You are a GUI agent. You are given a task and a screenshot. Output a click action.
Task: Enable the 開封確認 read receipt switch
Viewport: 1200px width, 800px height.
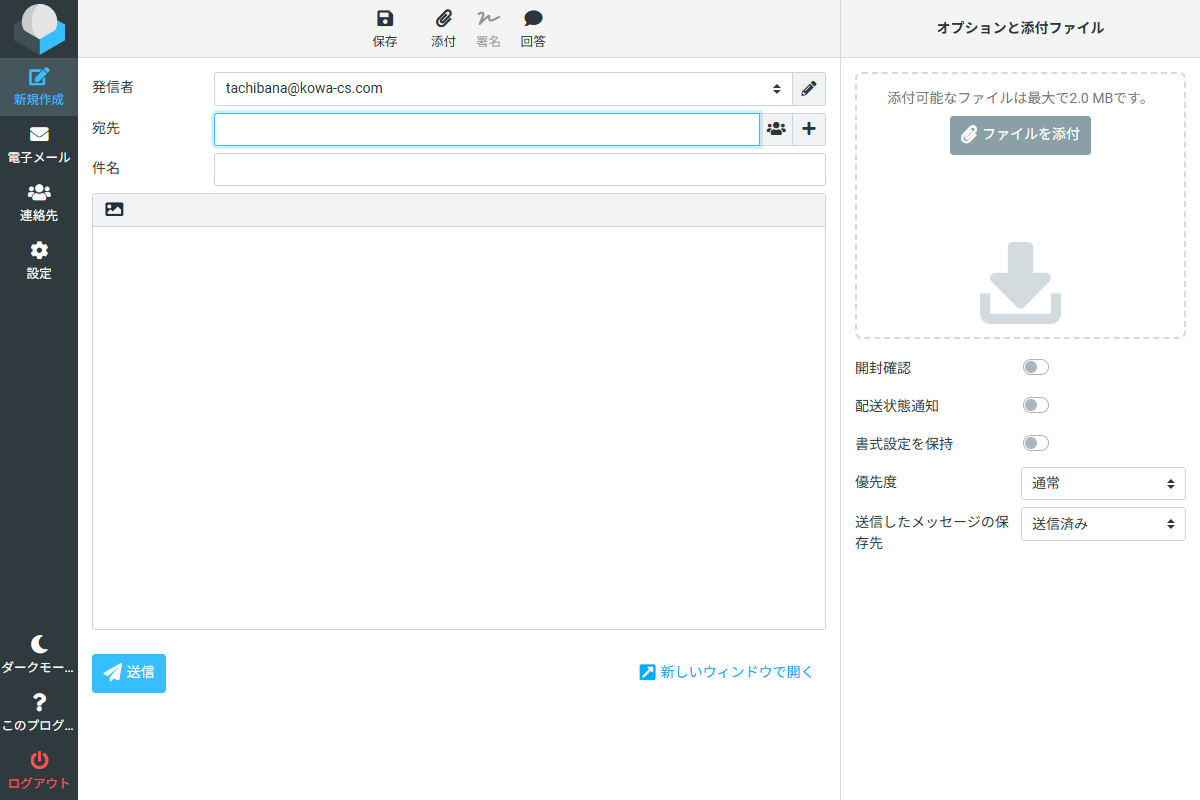1035,367
